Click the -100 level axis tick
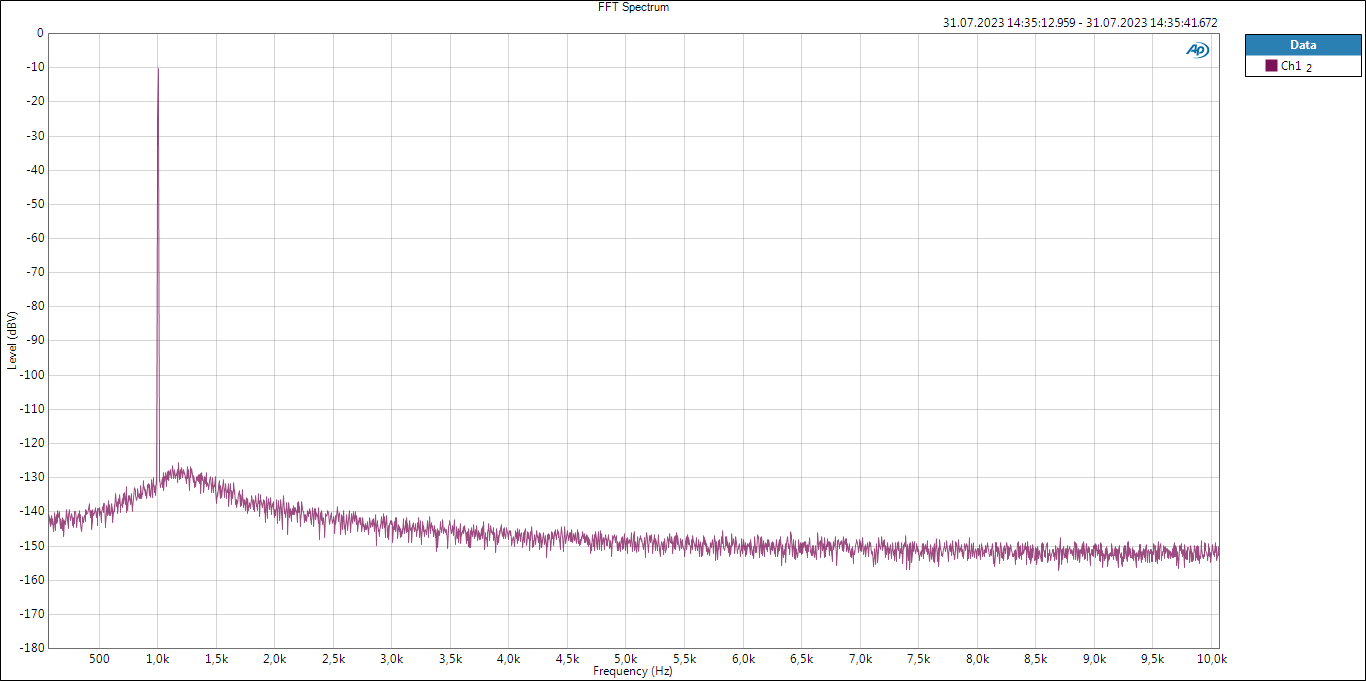 [x=32, y=375]
